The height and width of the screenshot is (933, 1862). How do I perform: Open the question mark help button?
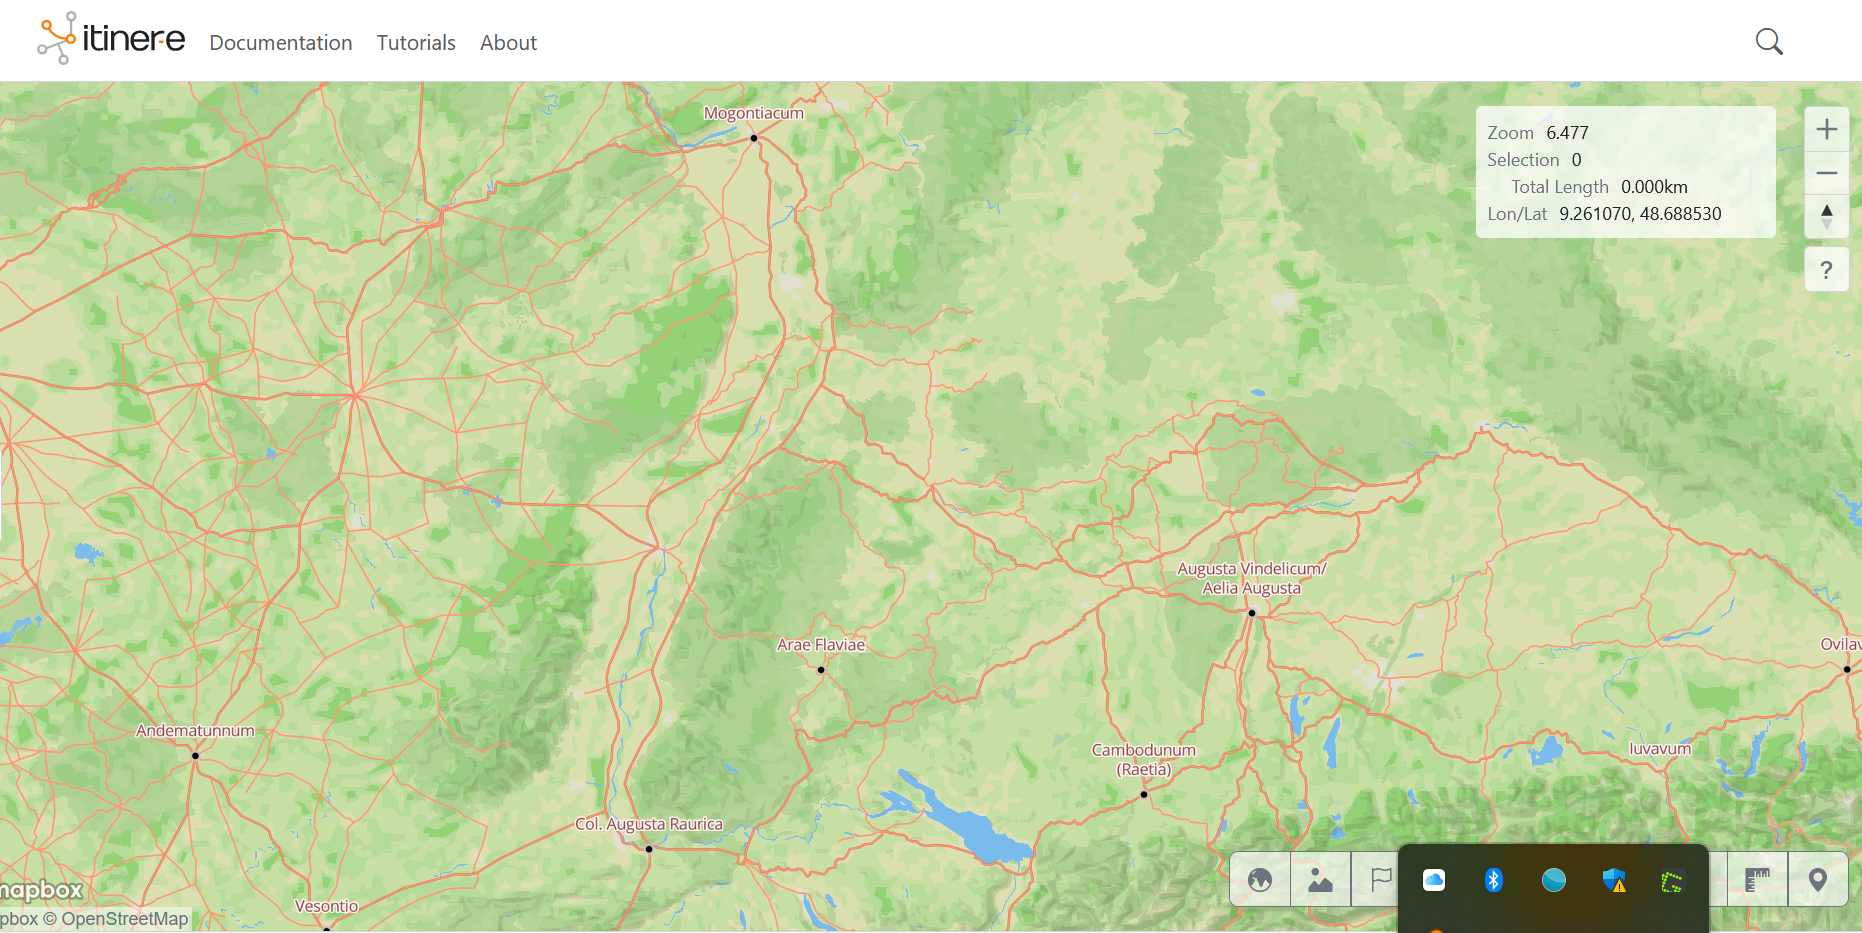[x=1826, y=270]
